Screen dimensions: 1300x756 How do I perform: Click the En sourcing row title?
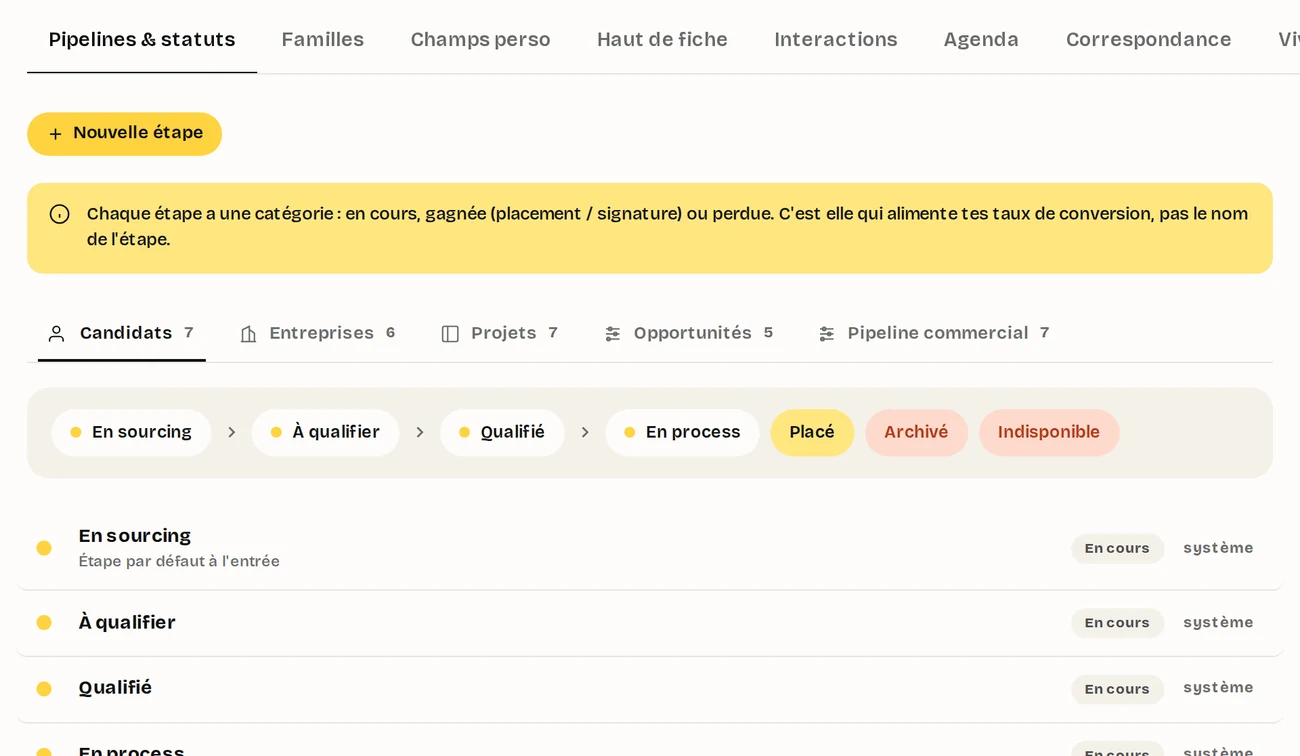tap(135, 536)
